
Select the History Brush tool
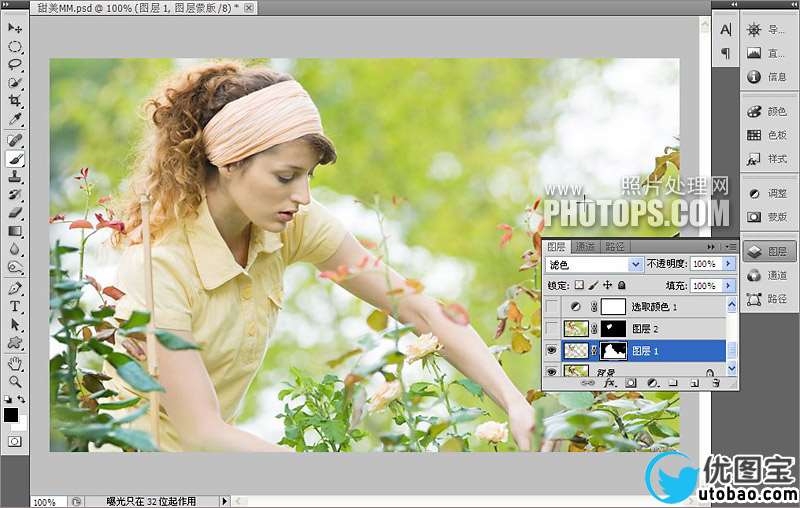[15, 195]
